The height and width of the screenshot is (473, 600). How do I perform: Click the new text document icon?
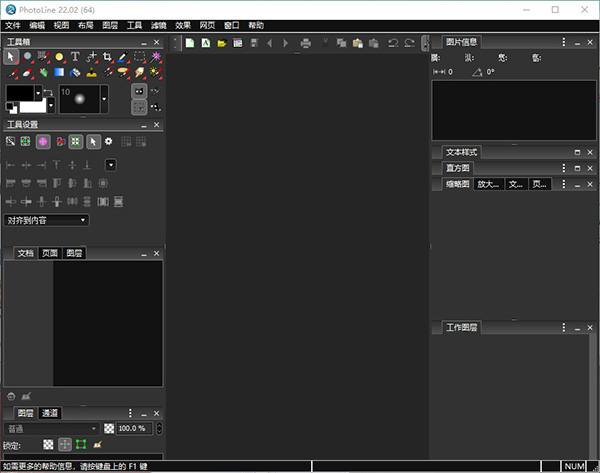click(206, 43)
